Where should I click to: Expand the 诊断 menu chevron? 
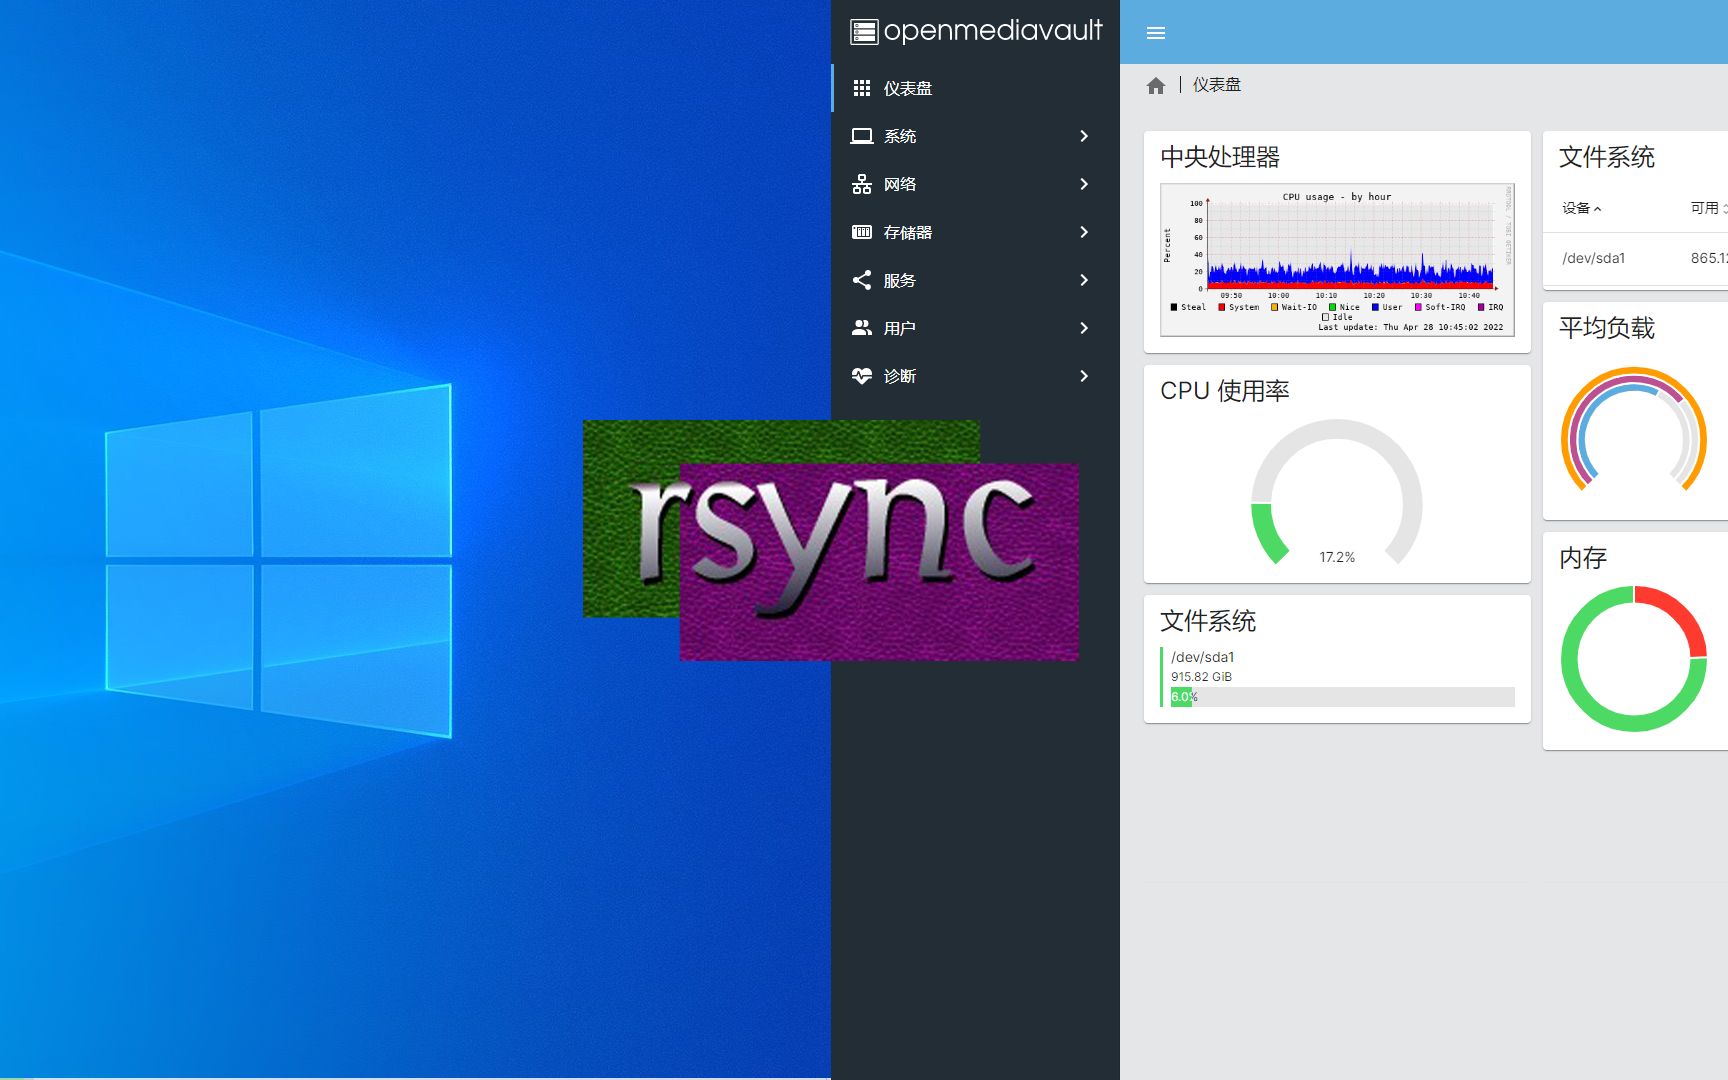(1084, 376)
